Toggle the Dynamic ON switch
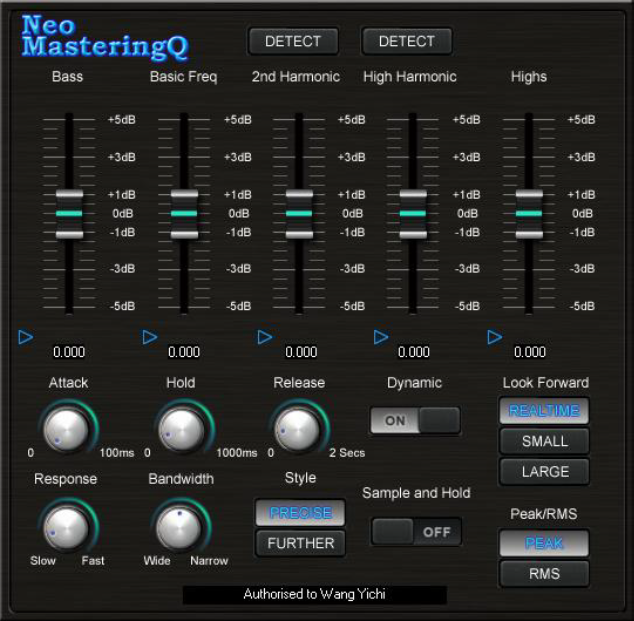The height and width of the screenshot is (621, 634). pyautogui.click(x=415, y=420)
